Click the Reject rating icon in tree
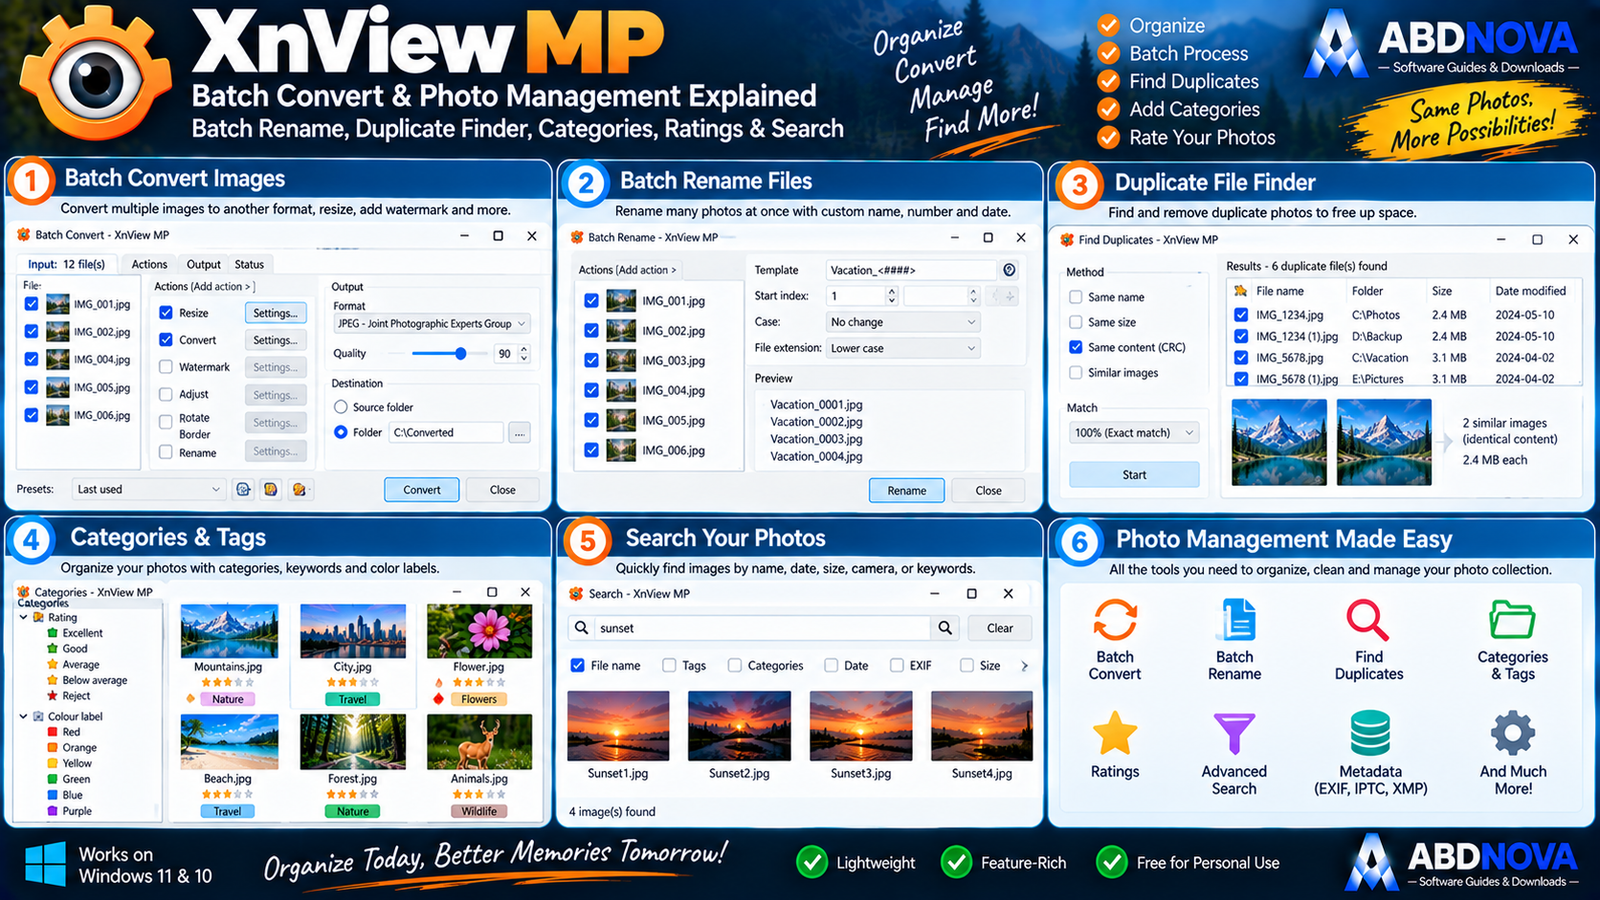The width and height of the screenshot is (1600, 900). 53,696
